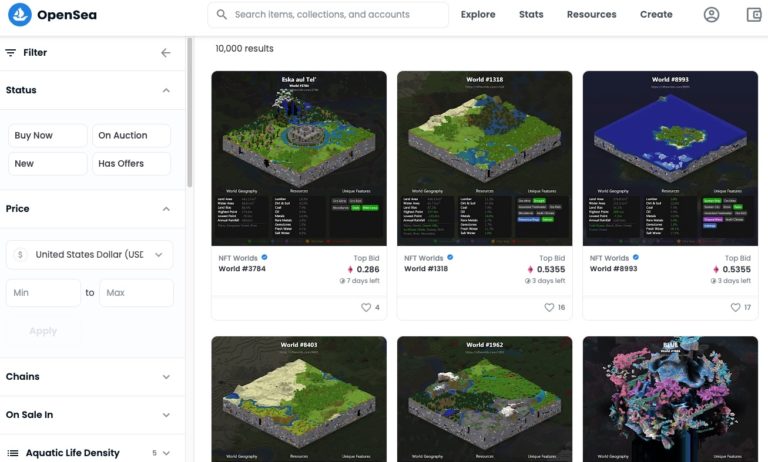Open the United States Dollar currency dropdown
Image resolution: width=768 pixels, height=462 pixels.
click(x=90, y=255)
